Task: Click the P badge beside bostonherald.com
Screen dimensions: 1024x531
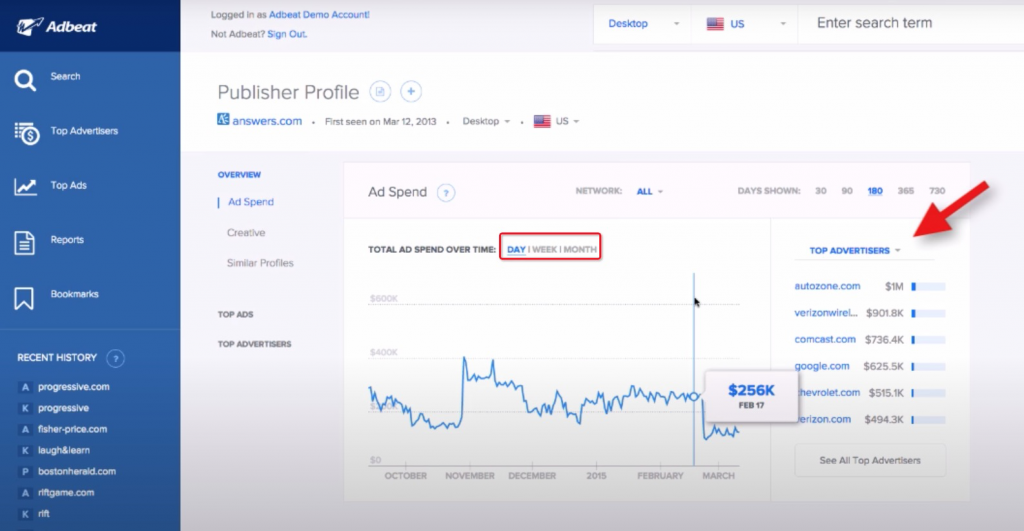Action: [x=25, y=472]
